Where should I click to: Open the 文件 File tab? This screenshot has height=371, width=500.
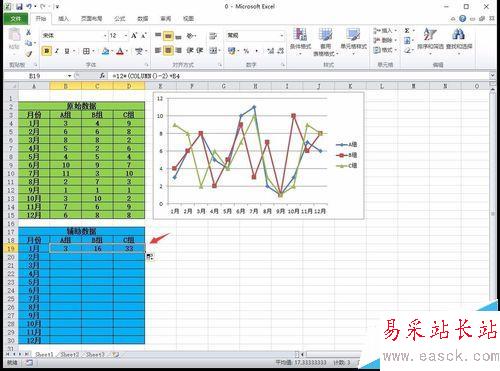tap(16, 19)
